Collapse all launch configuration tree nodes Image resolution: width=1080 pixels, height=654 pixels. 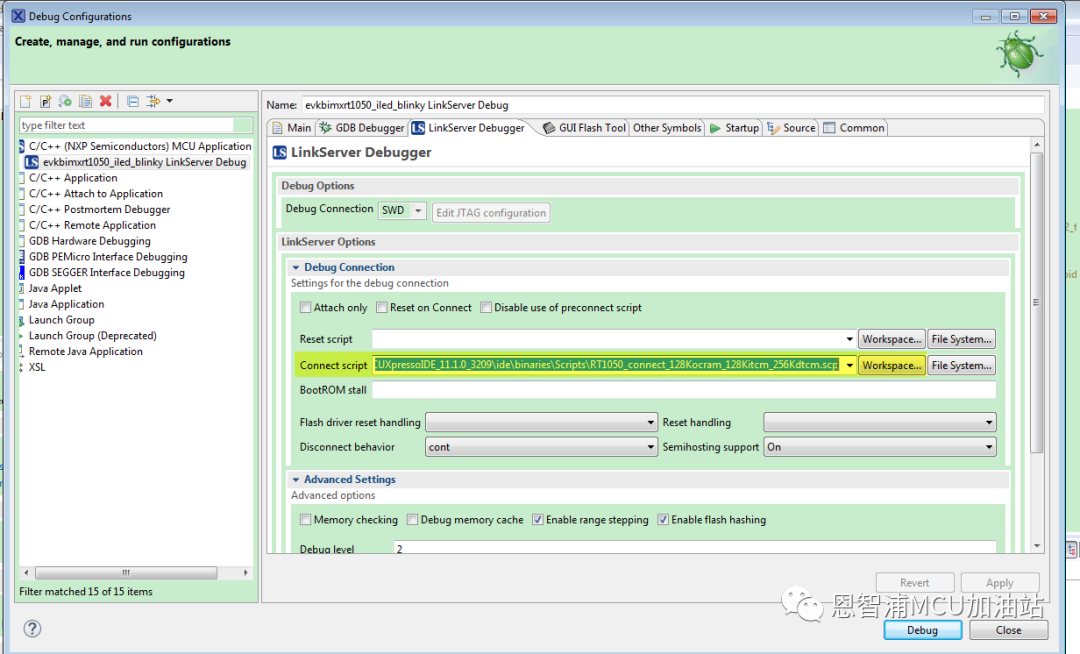pyautogui.click(x=133, y=101)
